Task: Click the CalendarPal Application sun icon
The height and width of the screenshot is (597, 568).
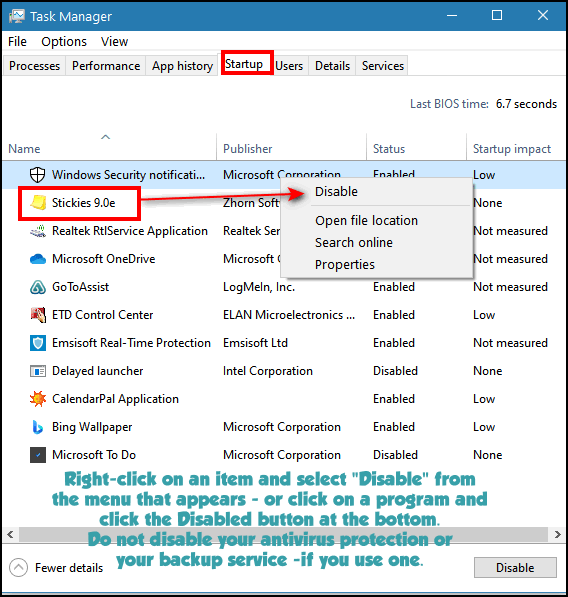Action: point(38,399)
